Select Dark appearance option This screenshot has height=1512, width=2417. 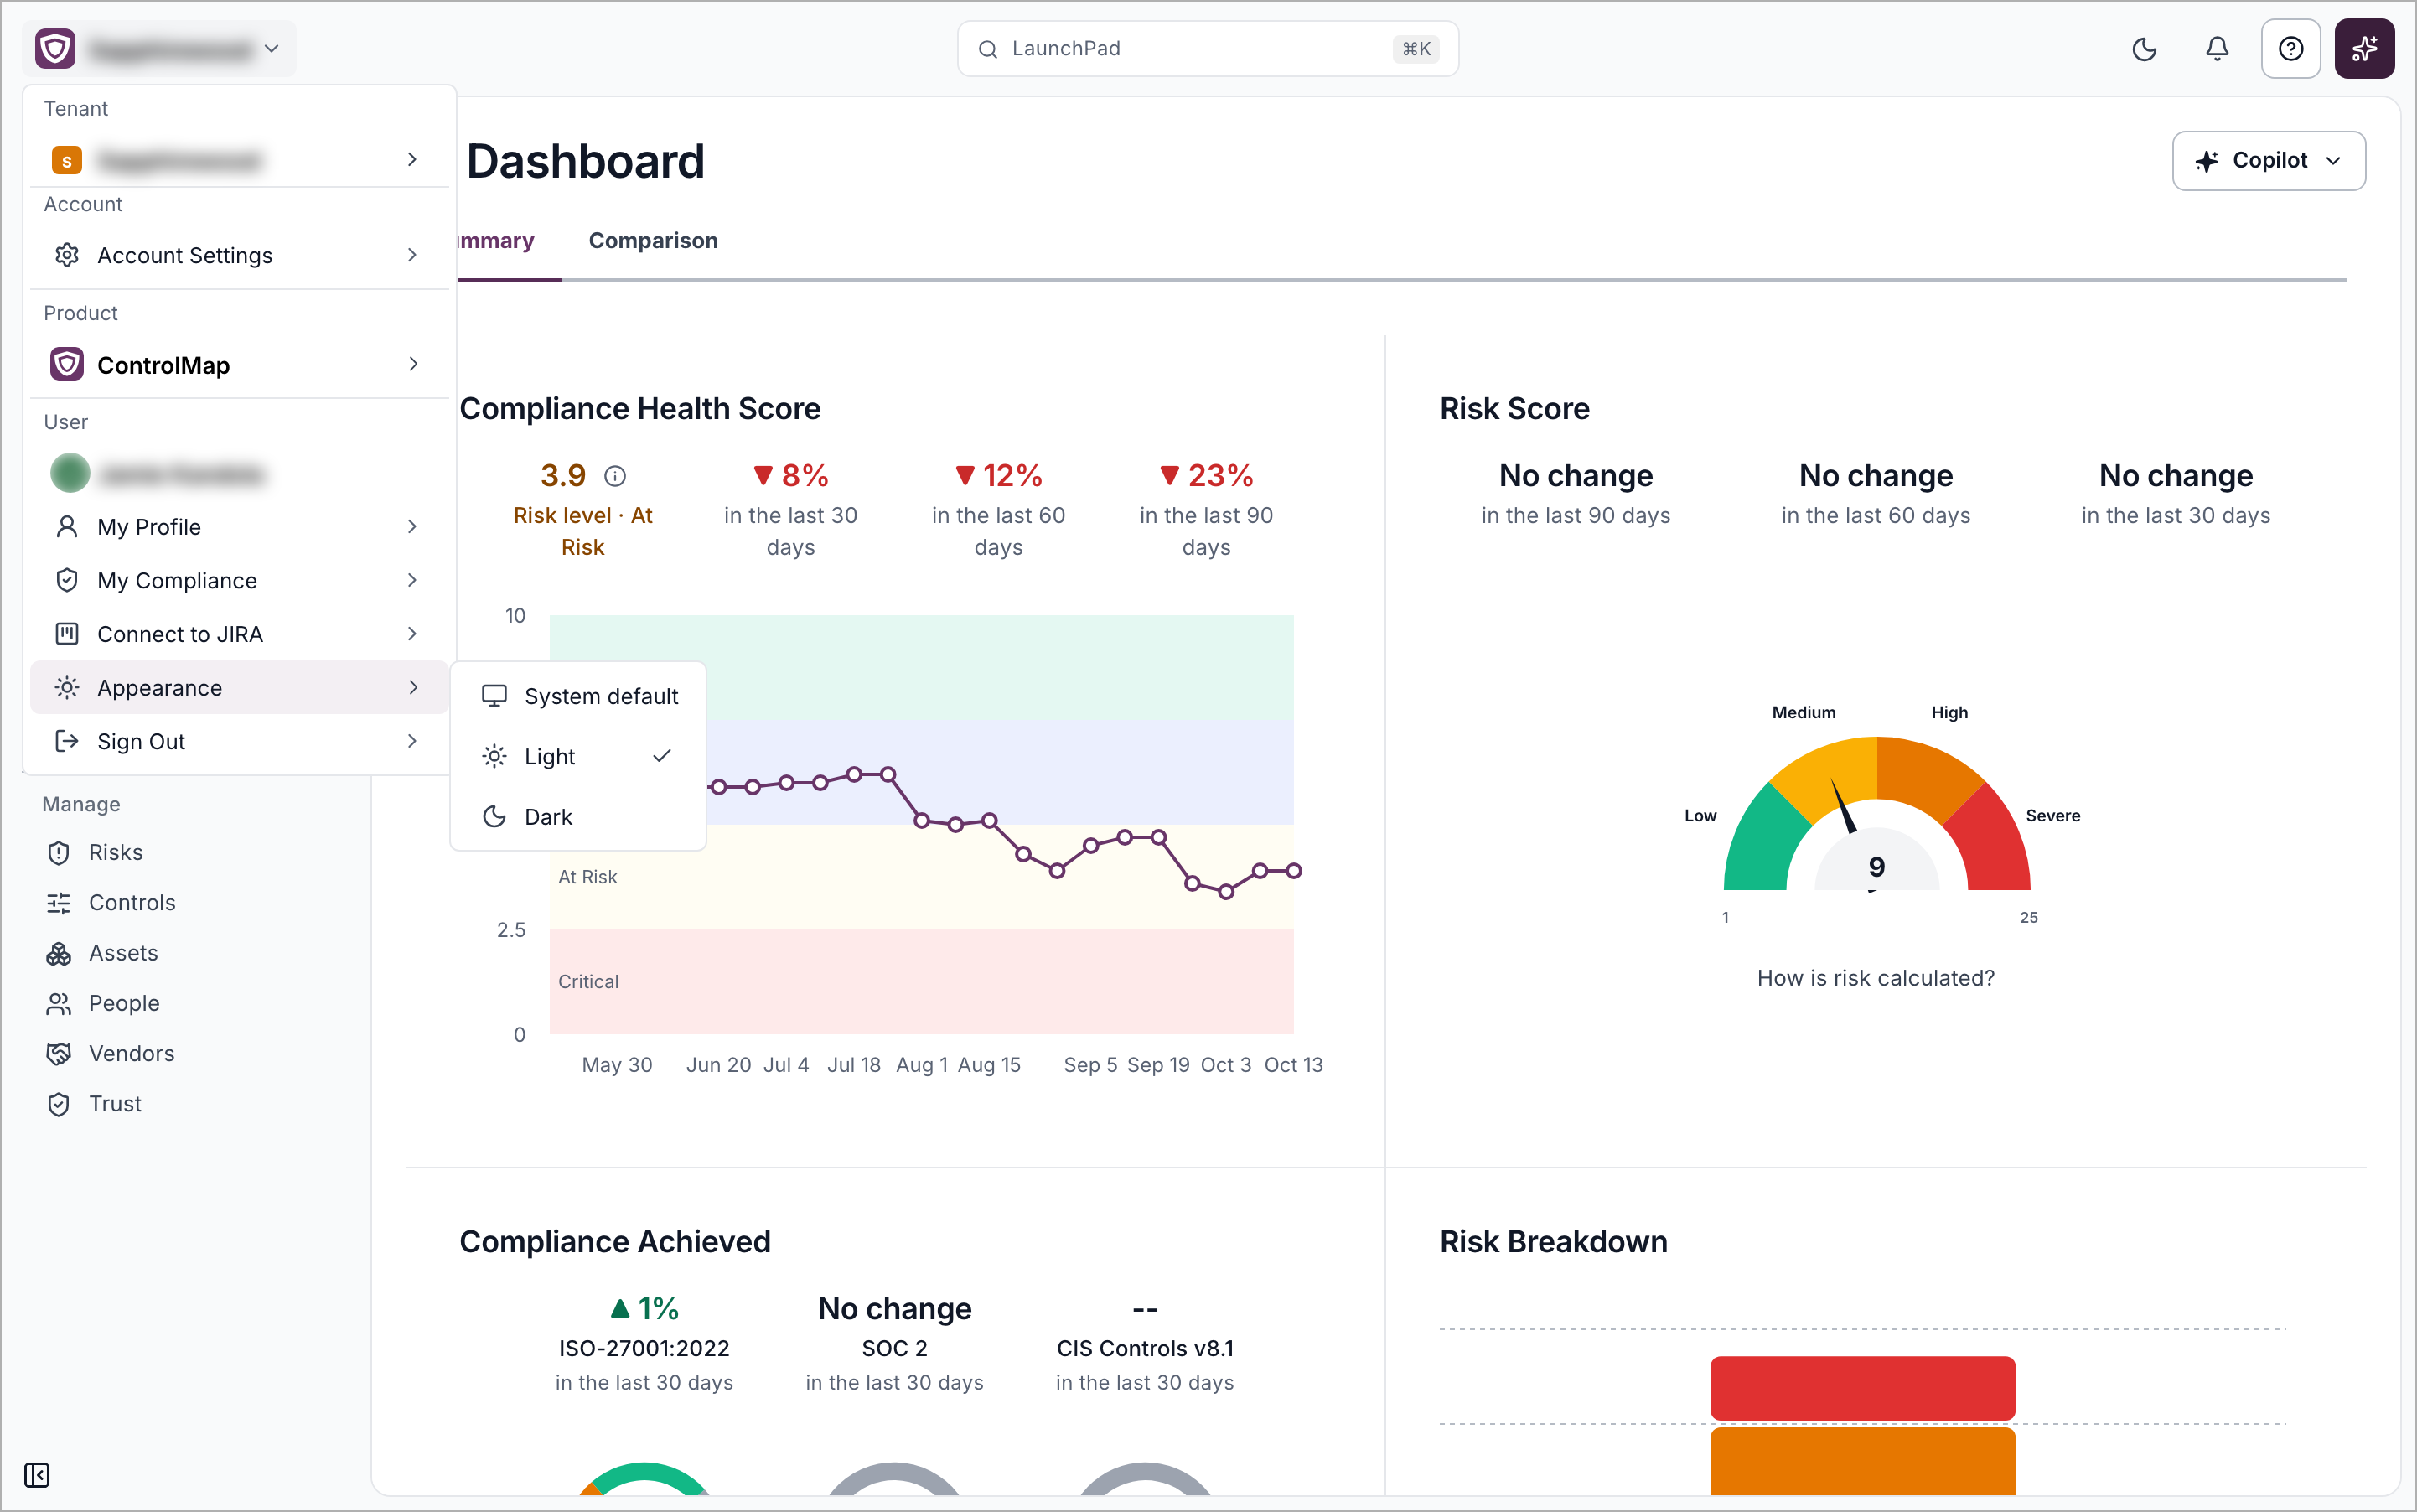579,817
